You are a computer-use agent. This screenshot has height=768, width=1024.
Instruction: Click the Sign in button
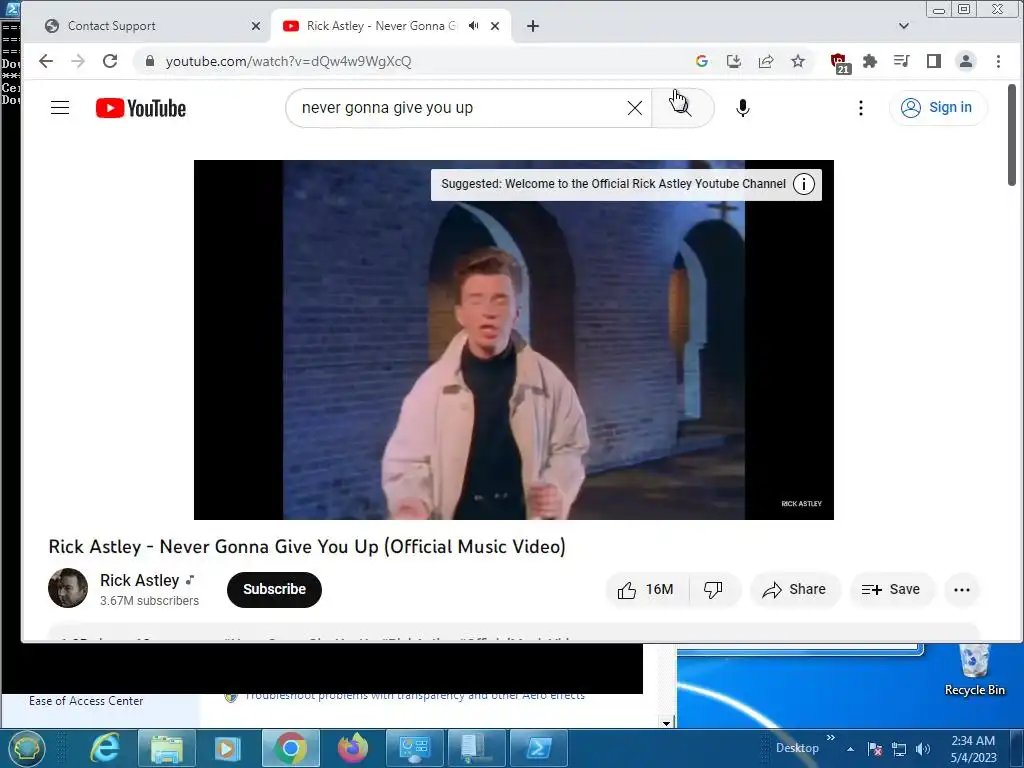click(938, 108)
